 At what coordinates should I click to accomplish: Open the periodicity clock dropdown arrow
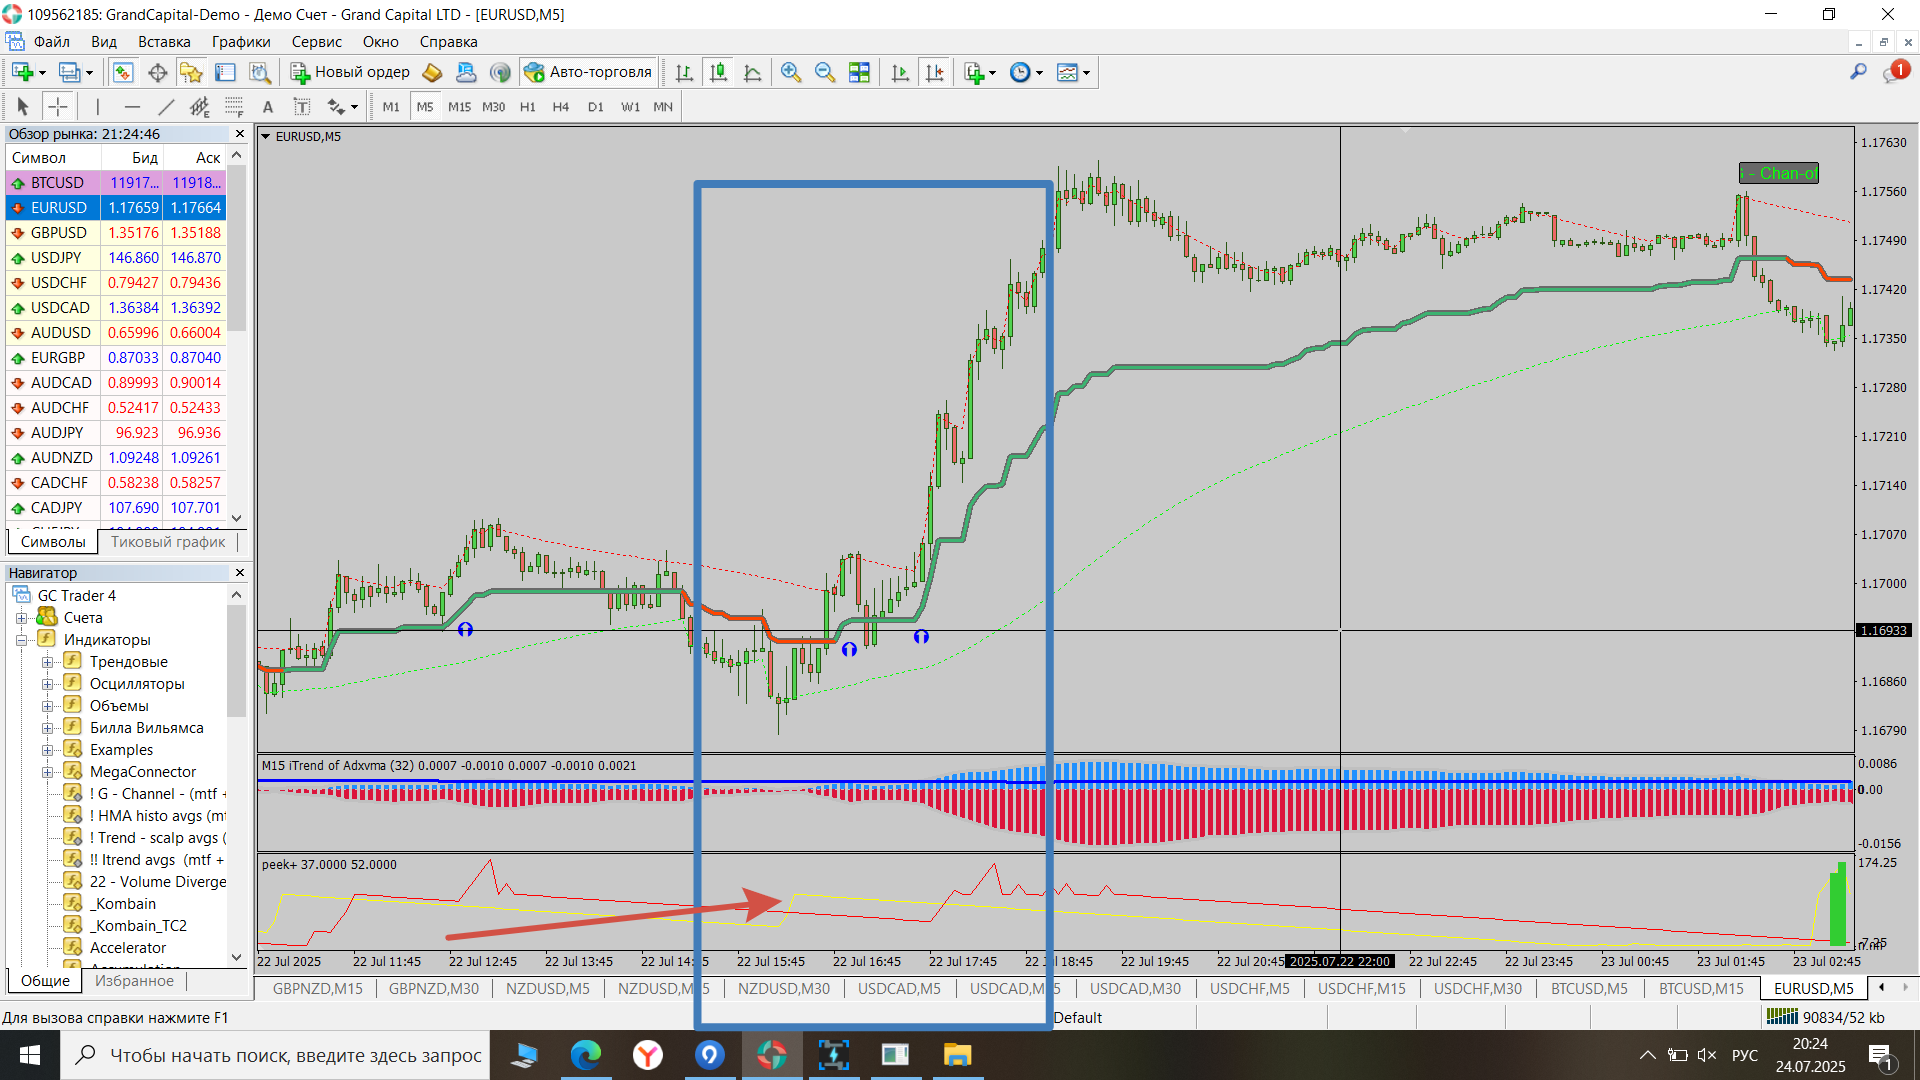pos(1040,73)
